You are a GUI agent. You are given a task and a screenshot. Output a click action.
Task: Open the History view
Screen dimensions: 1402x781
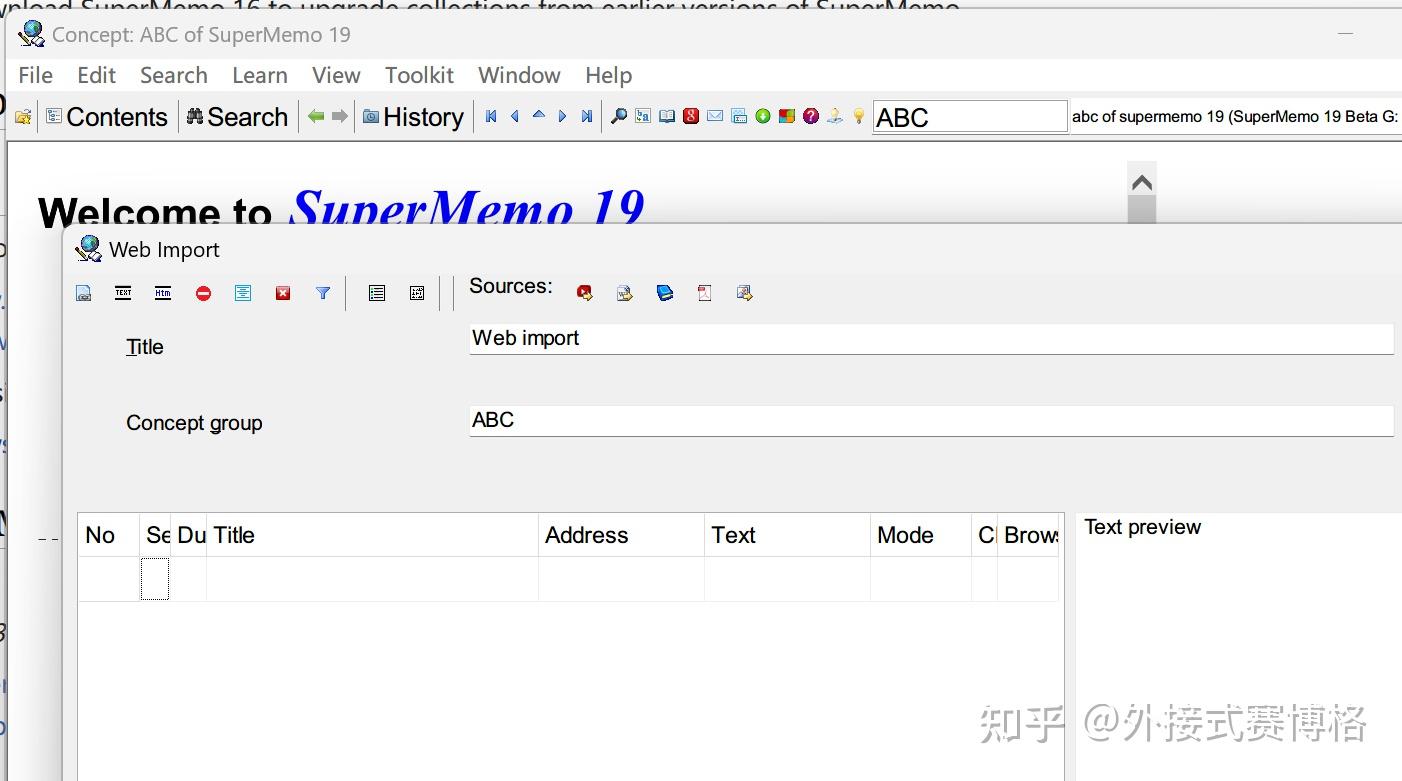pyautogui.click(x=413, y=116)
